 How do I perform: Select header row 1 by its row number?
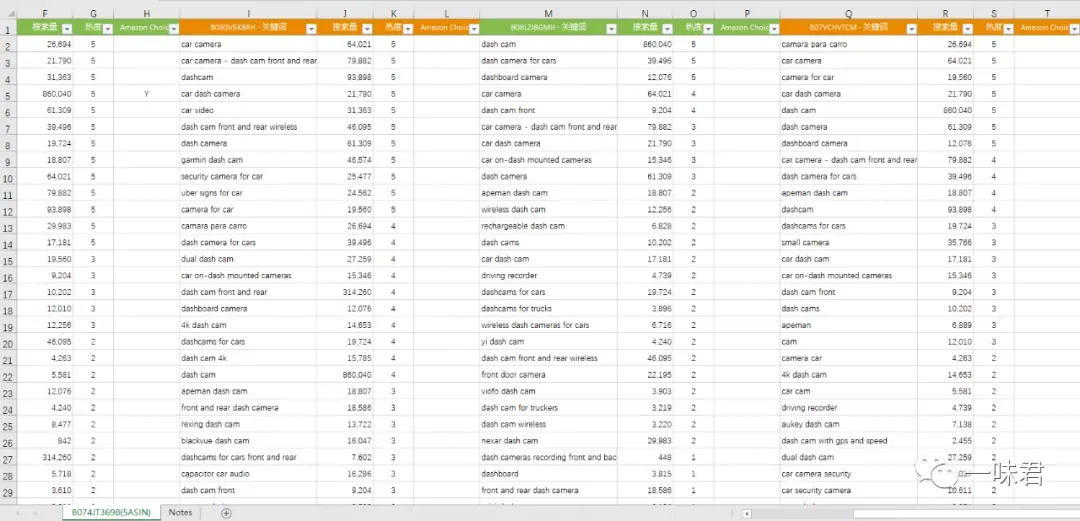tap(7, 28)
